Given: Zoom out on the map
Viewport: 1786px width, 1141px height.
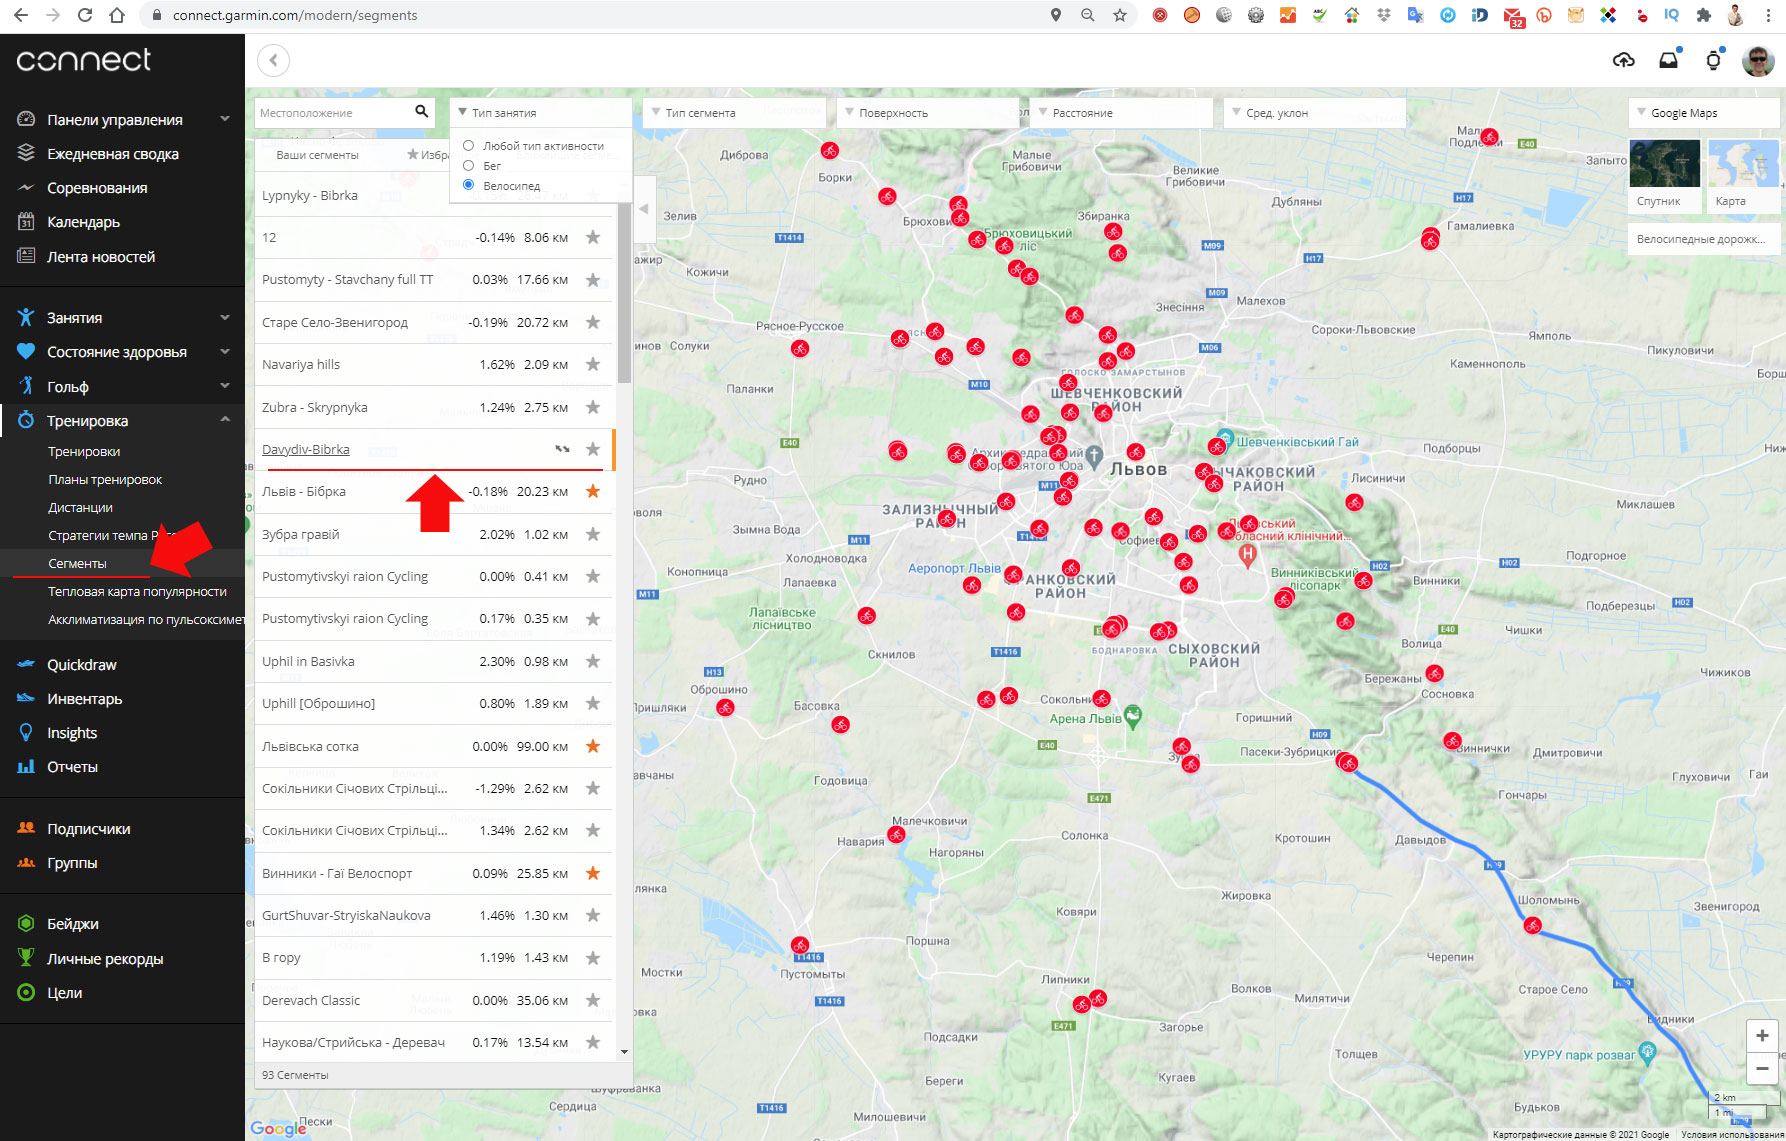Looking at the screenshot, I should click(x=1761, y=1068).
